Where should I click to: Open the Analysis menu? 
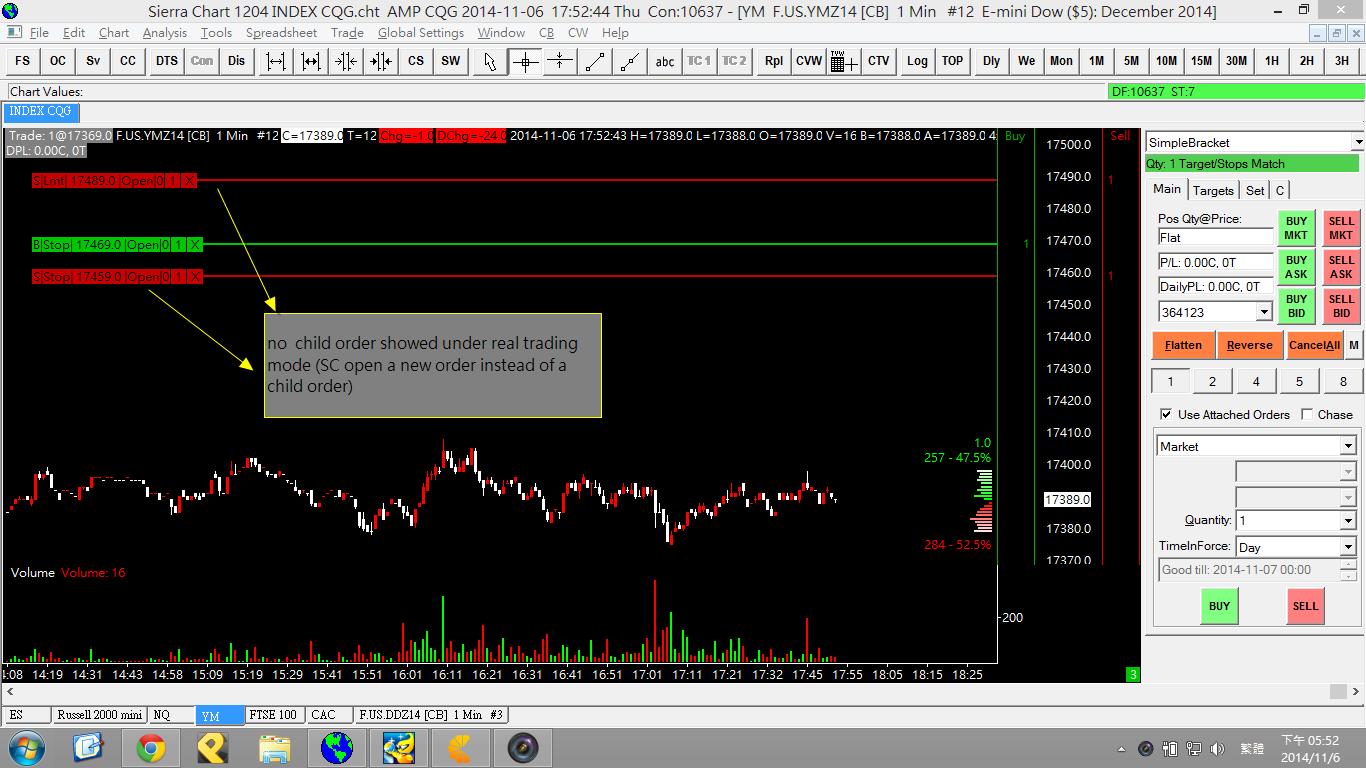click(x=164, y=33)
